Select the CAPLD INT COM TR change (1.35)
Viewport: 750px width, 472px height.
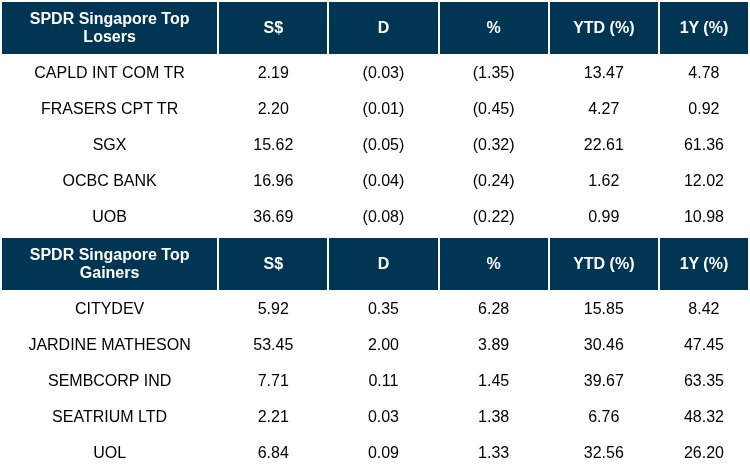pyautogui.click(x=493, y=72)
